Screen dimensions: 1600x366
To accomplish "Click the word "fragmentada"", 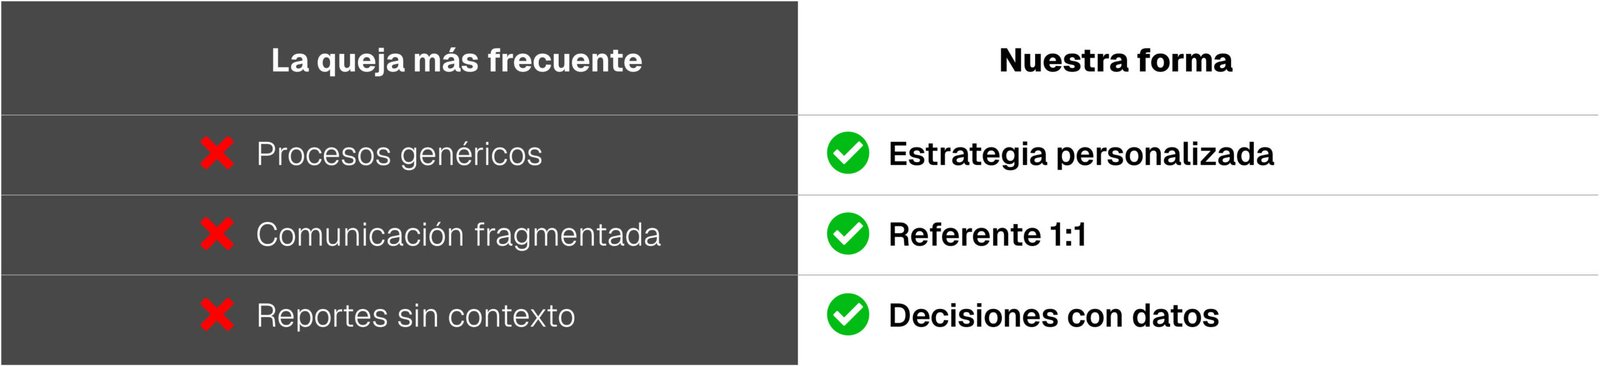I will pos(567,235).
